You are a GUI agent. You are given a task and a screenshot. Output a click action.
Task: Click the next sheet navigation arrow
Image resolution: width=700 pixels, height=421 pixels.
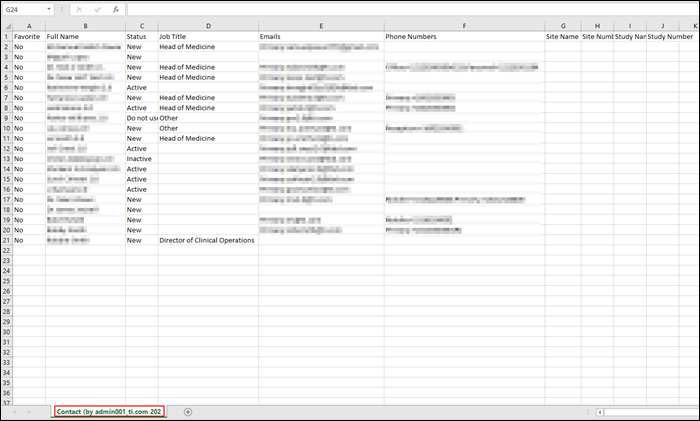pos(29,411)
